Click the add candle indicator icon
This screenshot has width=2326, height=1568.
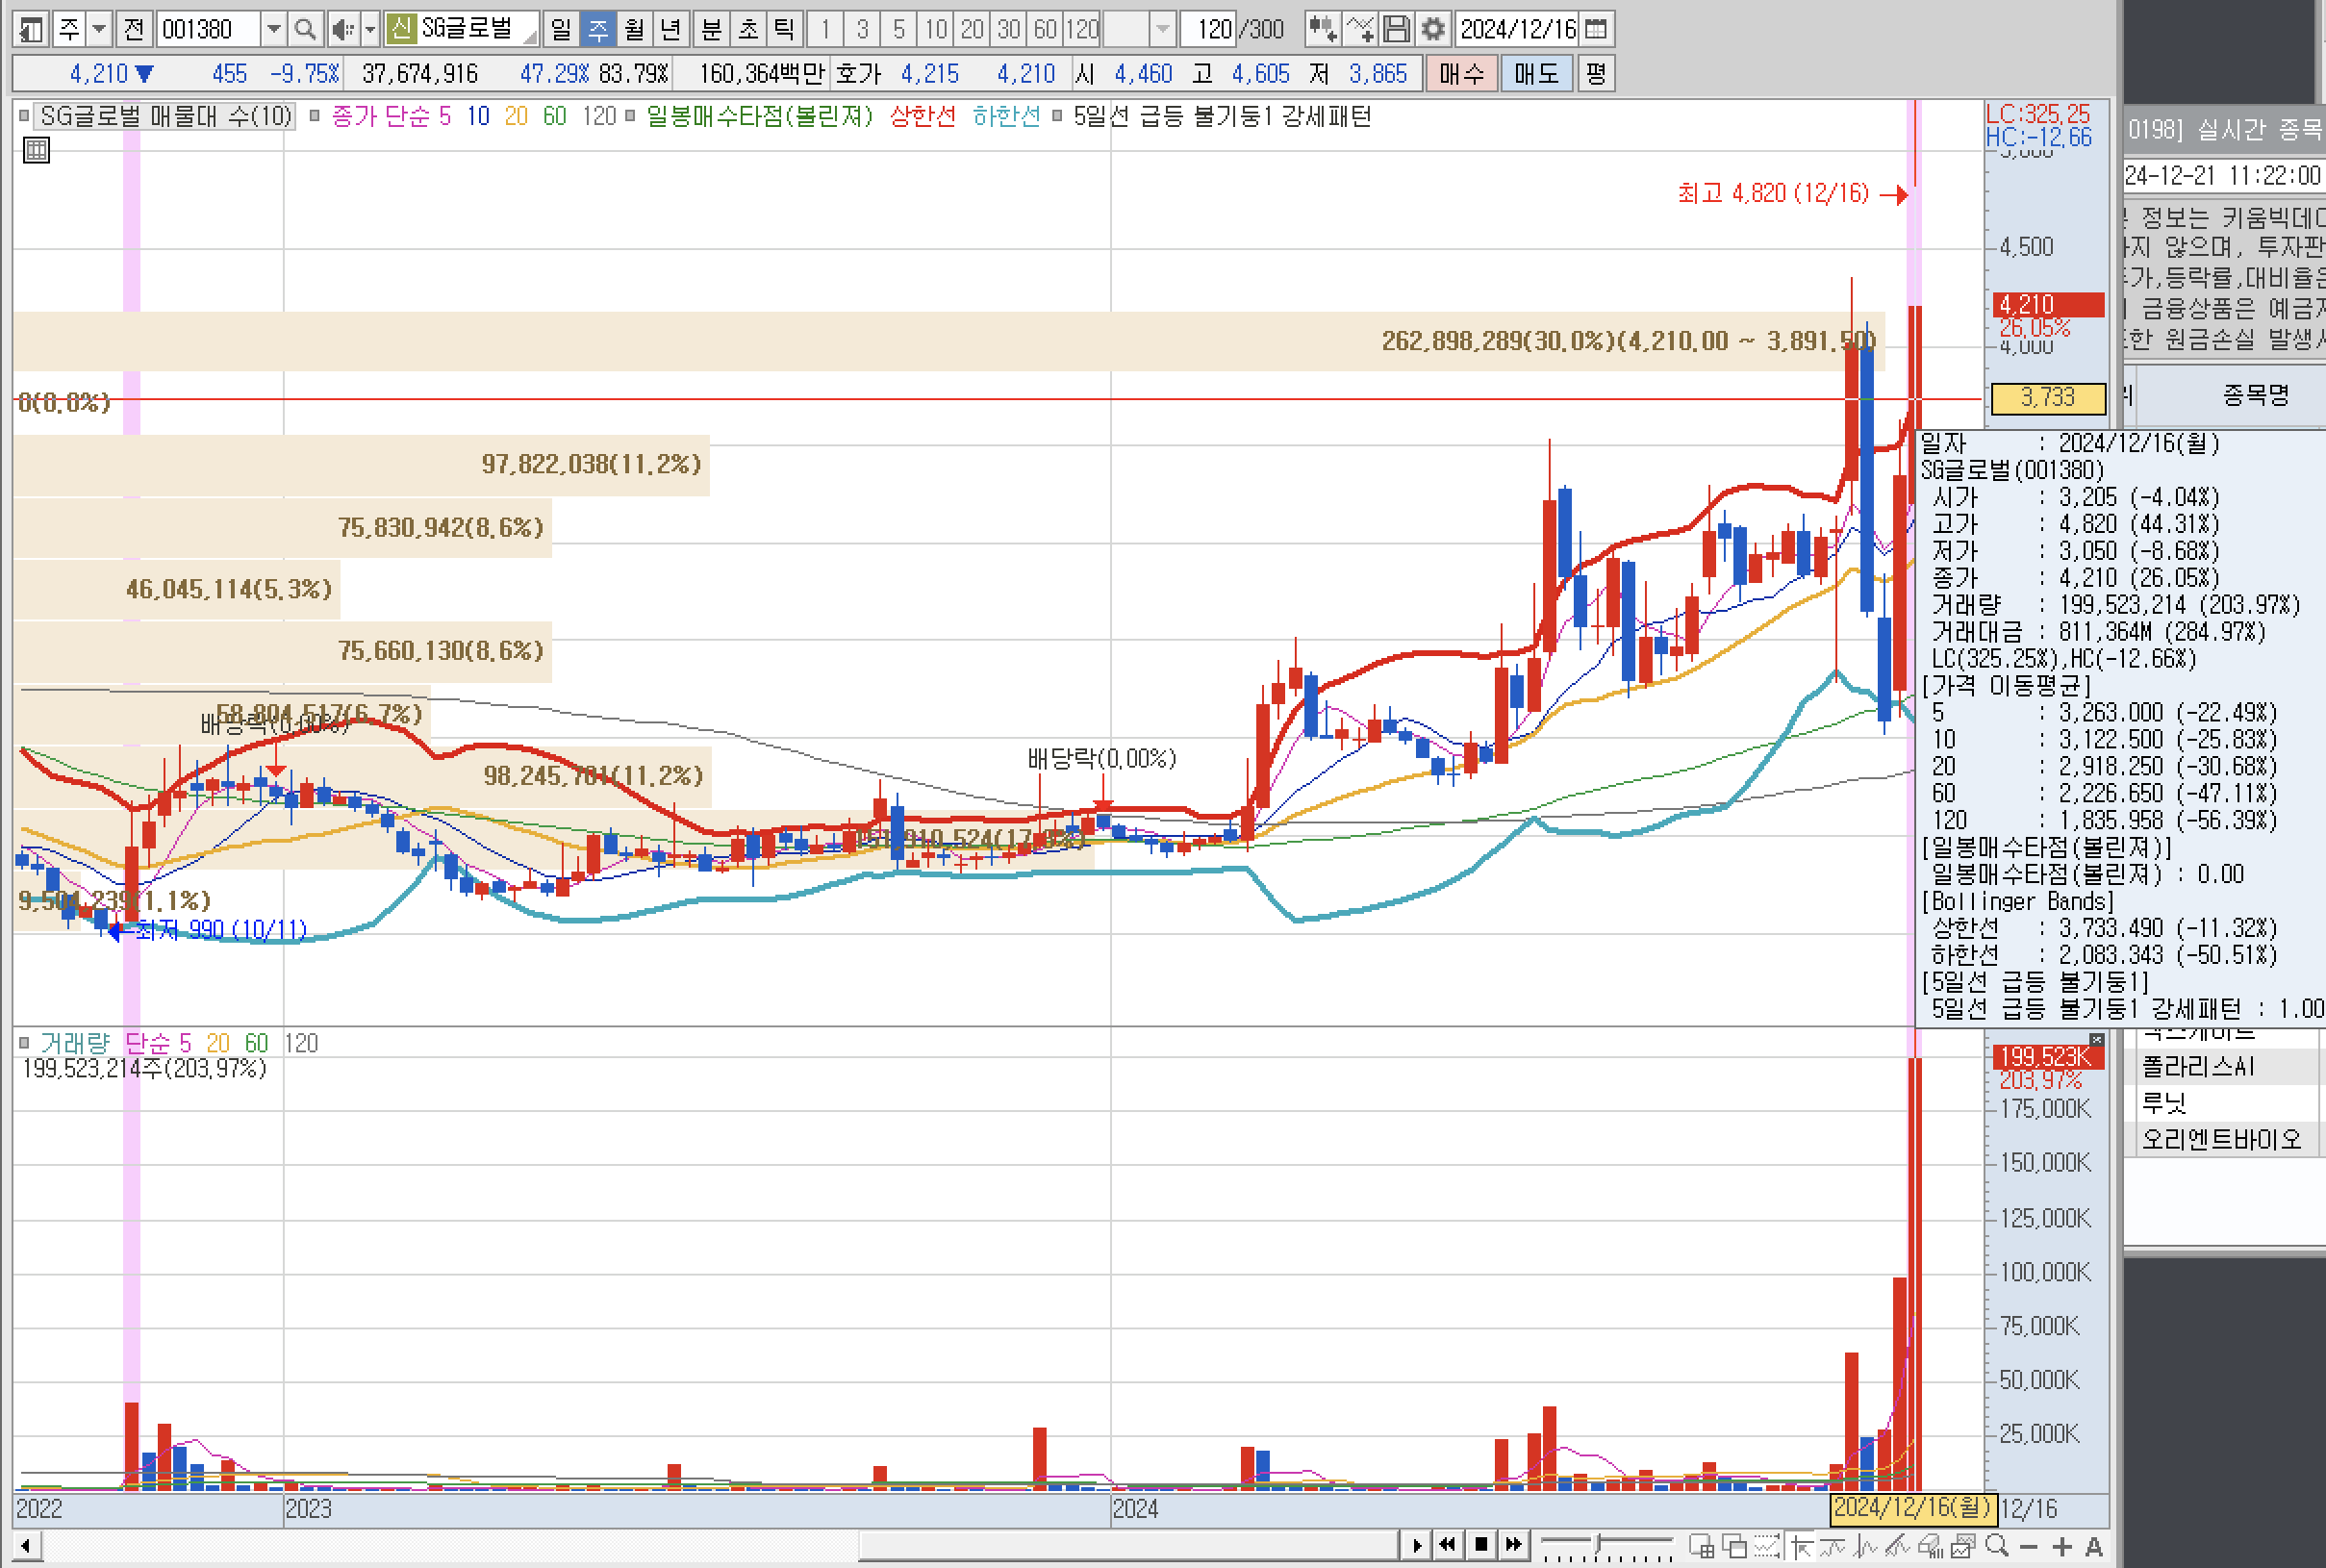[x=1322, y=29]
